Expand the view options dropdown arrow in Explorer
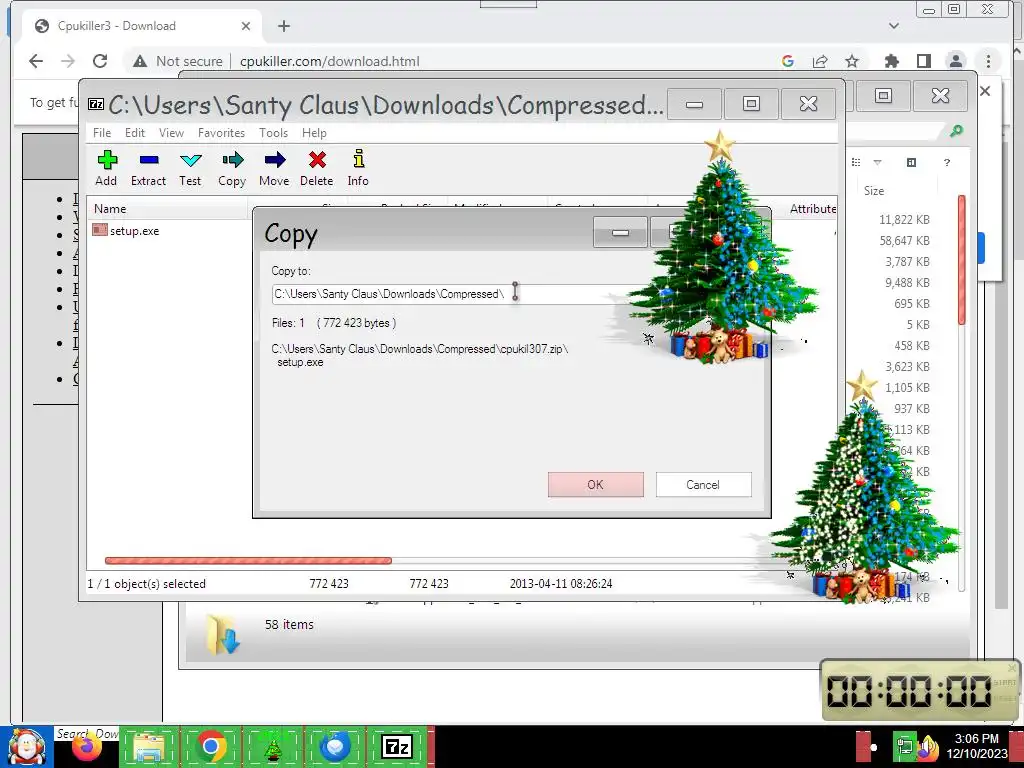The width and height of the screenshot is (1024, 768). click(x=878, y=163)
